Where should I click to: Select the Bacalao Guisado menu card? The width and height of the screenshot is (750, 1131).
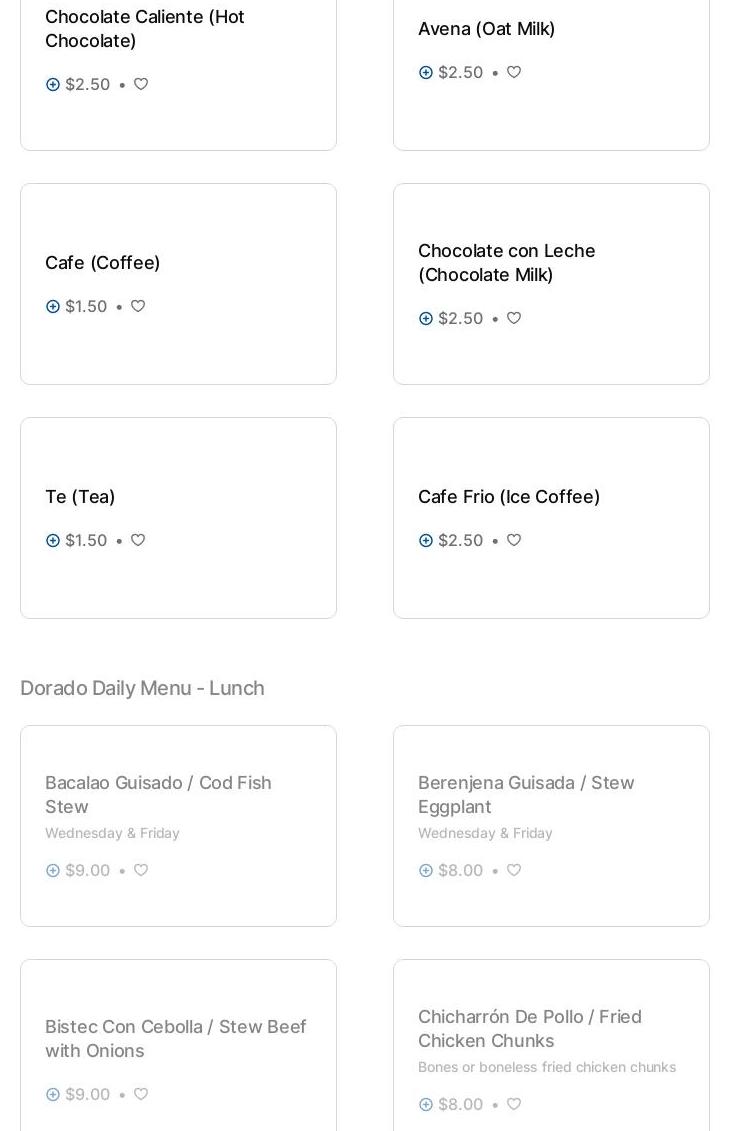click(x=178, y=825)
